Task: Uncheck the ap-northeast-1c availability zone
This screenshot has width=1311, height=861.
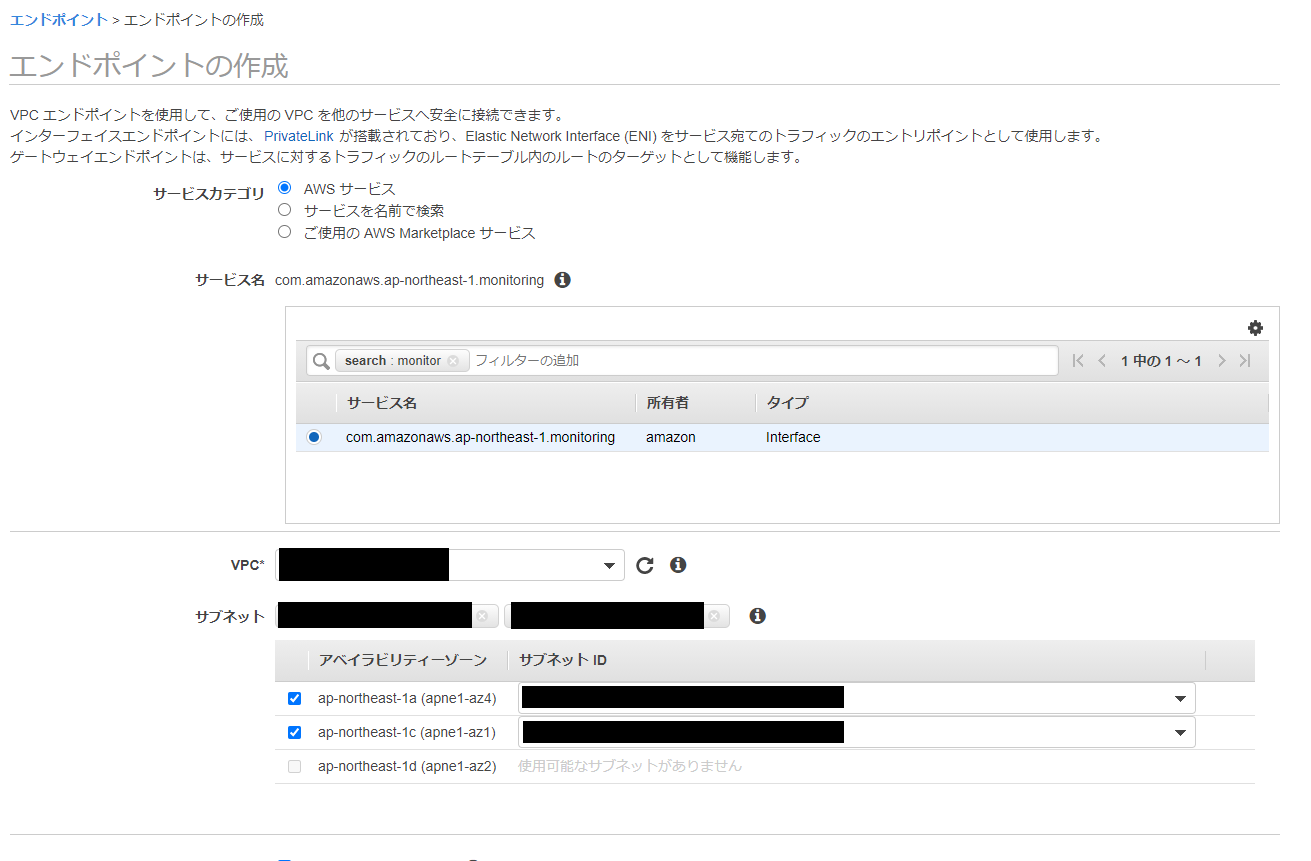Action: point(294,732)
